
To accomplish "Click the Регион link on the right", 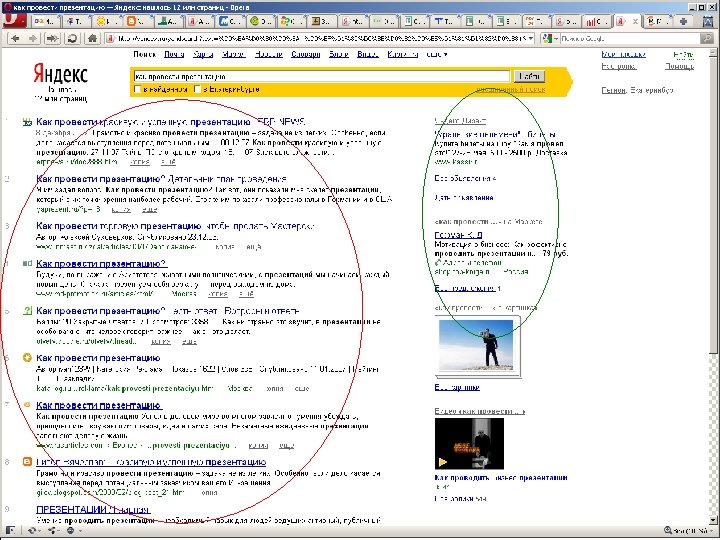I will coord(613,90).
